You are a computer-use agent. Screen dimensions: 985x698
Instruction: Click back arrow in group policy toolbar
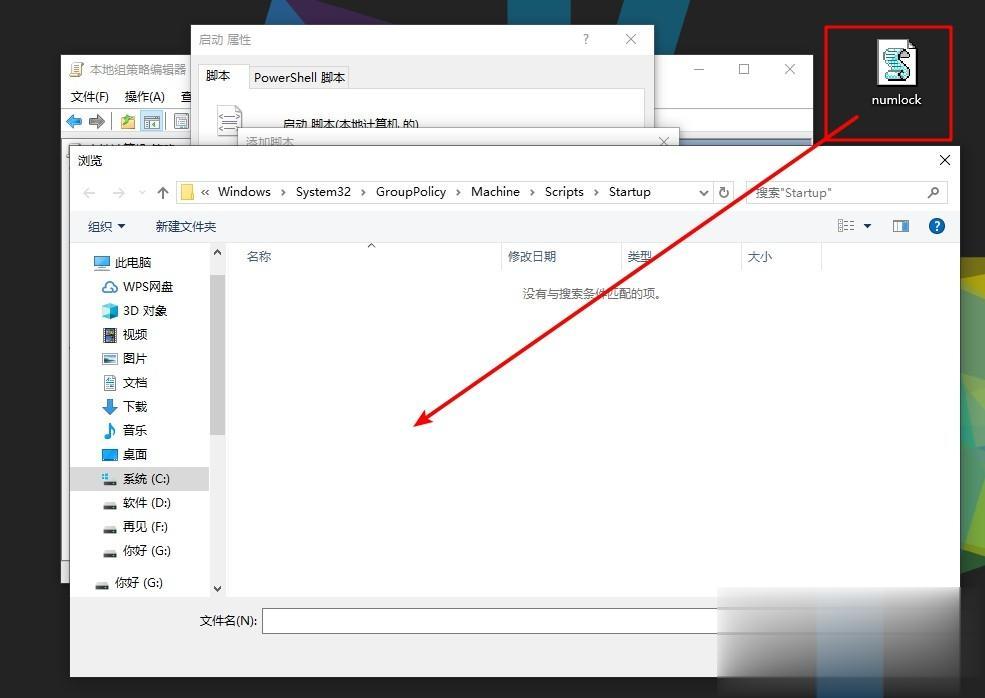pyautogui.click(x=74, y=121)
